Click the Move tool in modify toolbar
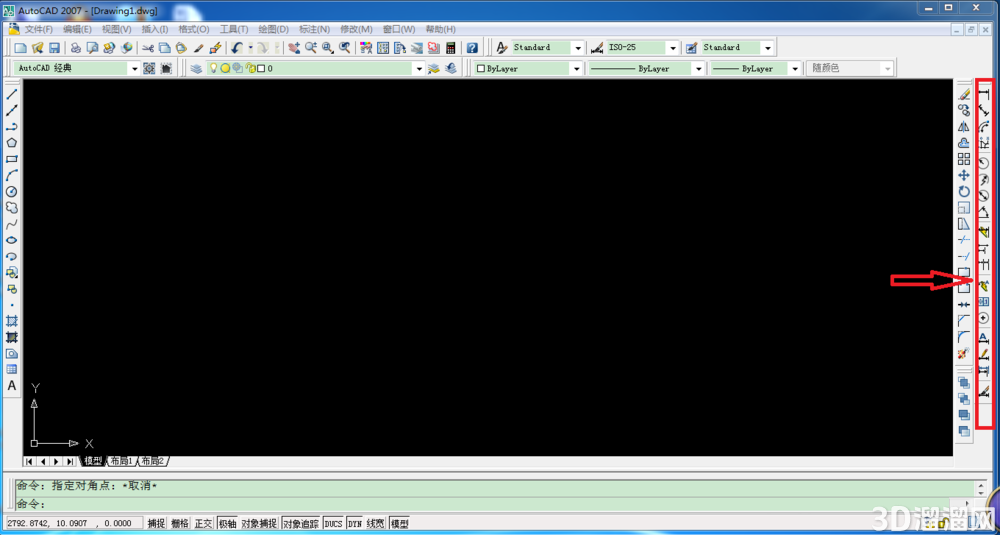The width and height of the screenshot is (1000, 535). pos(964,175)
